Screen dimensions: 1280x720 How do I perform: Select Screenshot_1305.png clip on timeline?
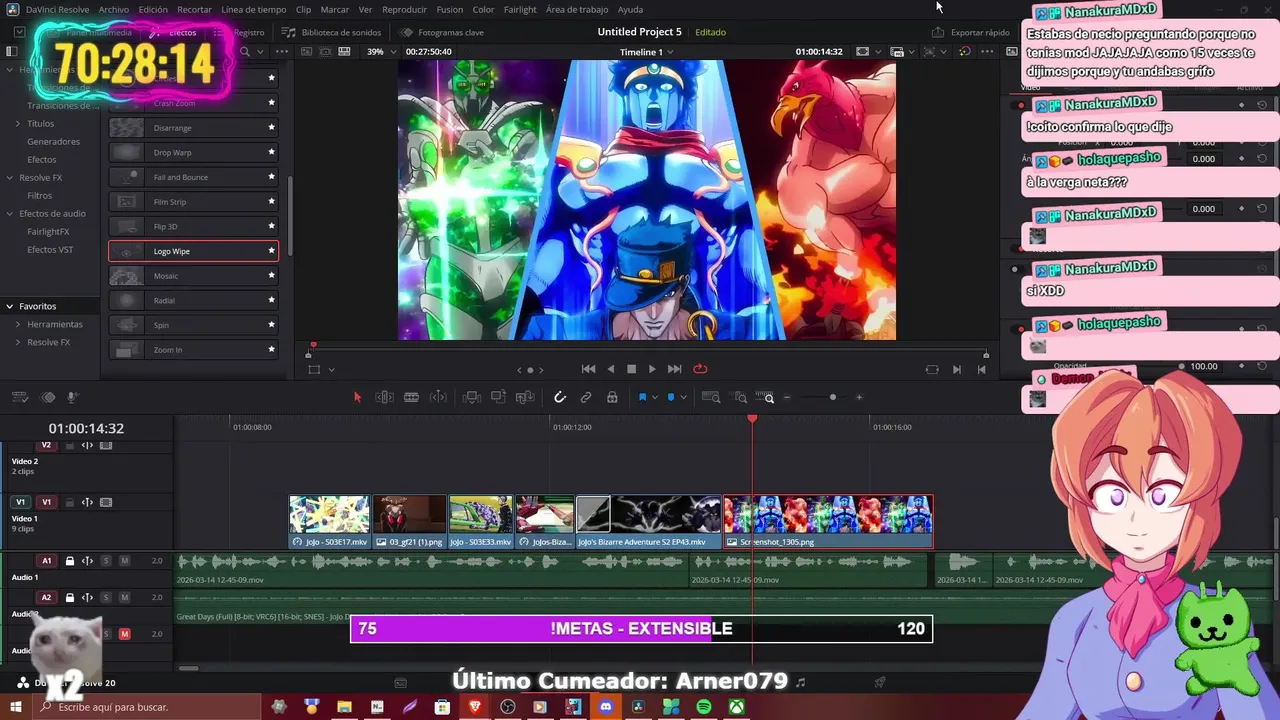click(828, 522)
